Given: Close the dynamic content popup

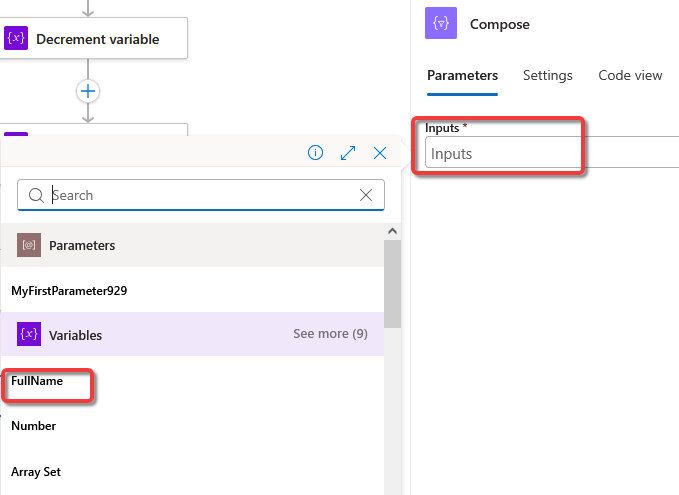Looking at the screenshot, I should coord(380,153).
